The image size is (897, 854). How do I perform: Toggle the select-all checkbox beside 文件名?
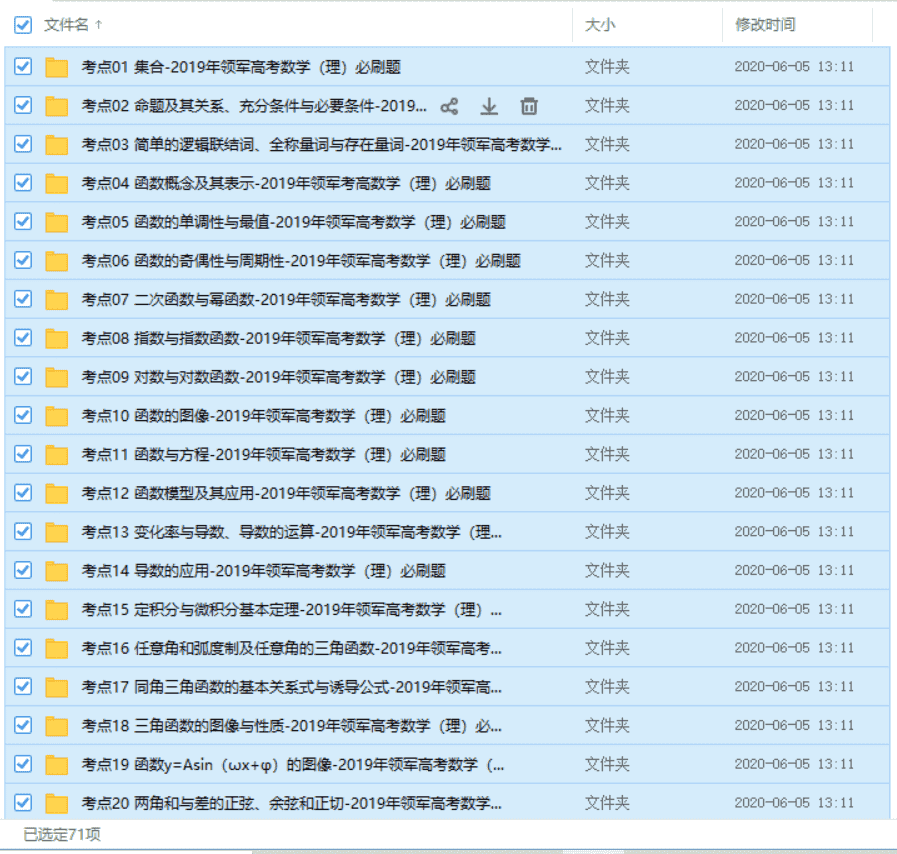pyautogui.click(x=23, y=25)
